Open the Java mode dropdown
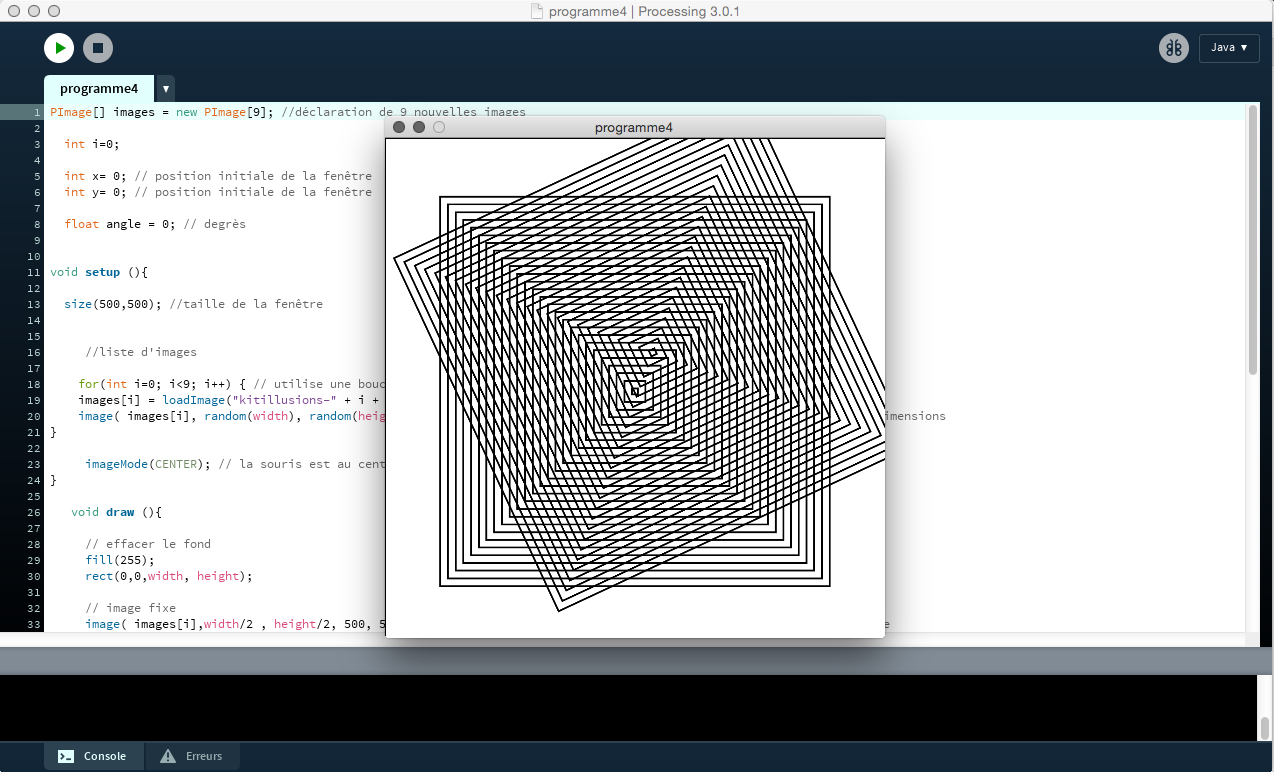The height and width of the screenshot is (772, 1274). pyautogui.click(x=1228, y=48)
